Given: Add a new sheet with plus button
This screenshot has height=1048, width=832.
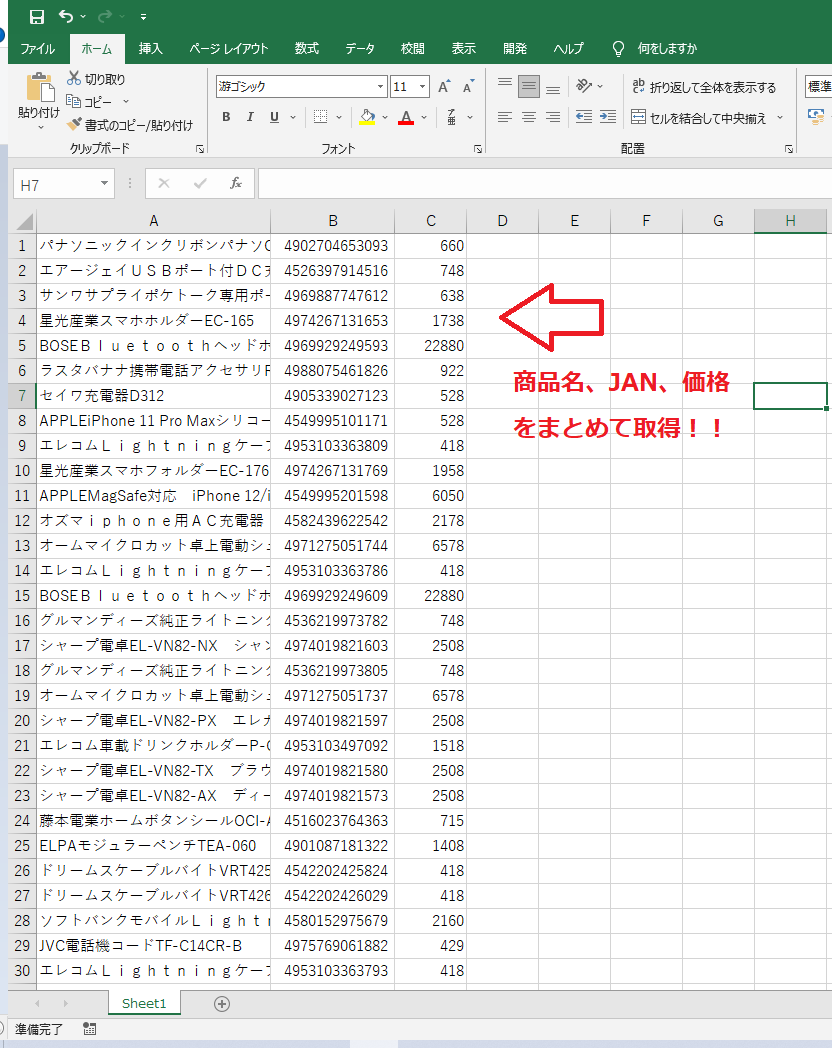Looking at the screenshot, I should point(222,1004).
